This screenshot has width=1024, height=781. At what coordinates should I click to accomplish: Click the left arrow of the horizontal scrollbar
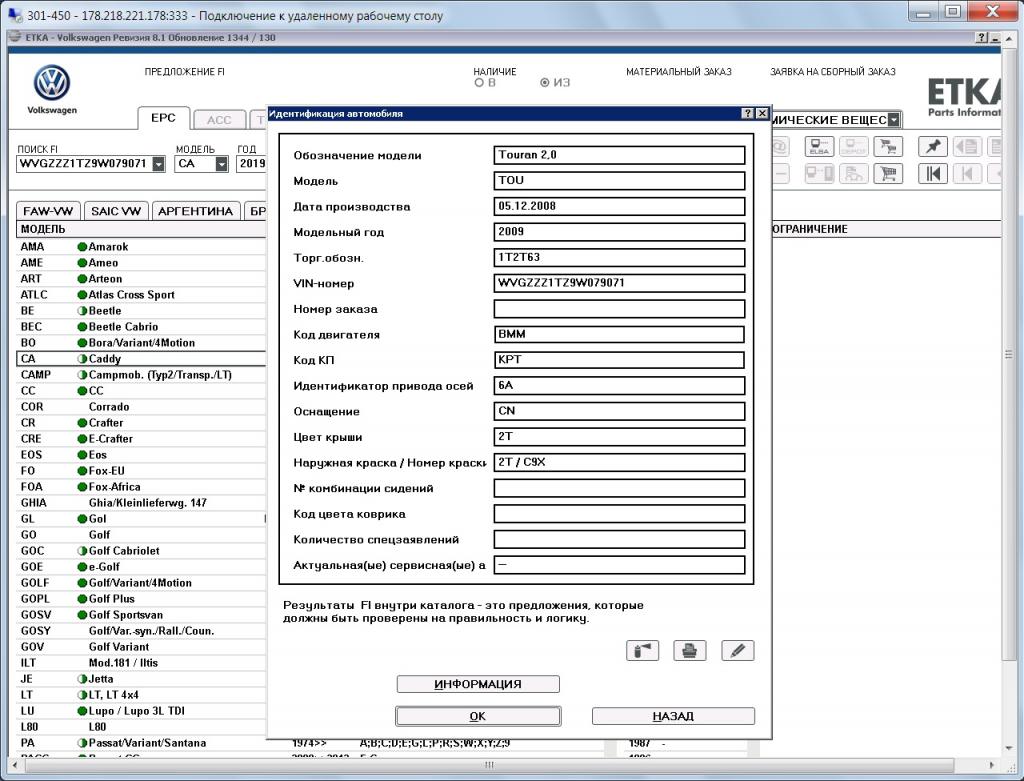[x=14, y=765]
